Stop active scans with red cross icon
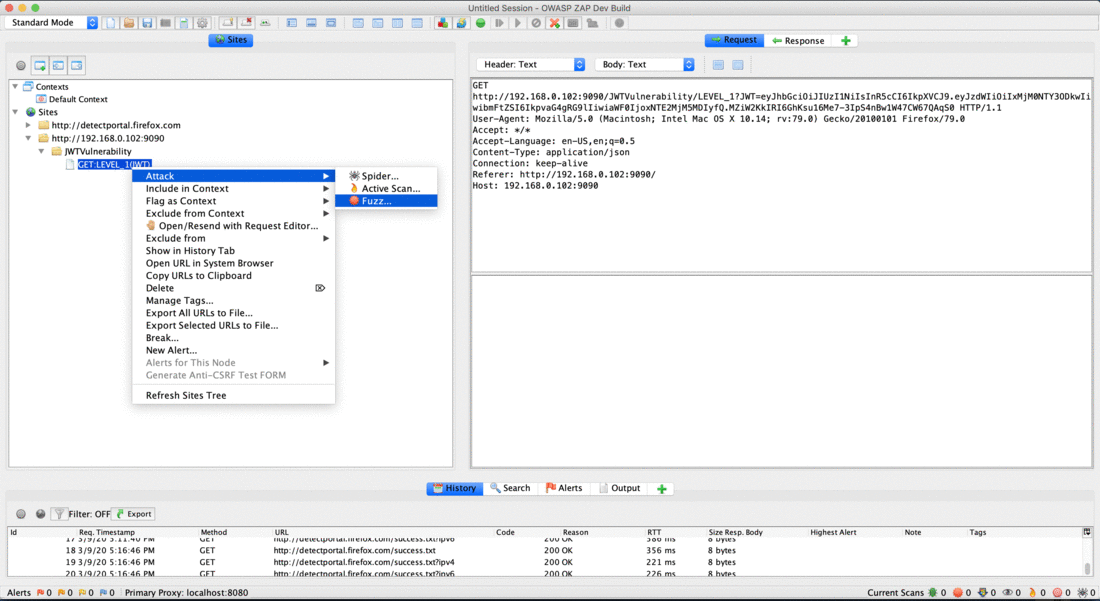The width and height of the screenshot is (1100, 601). click(555, 22)
